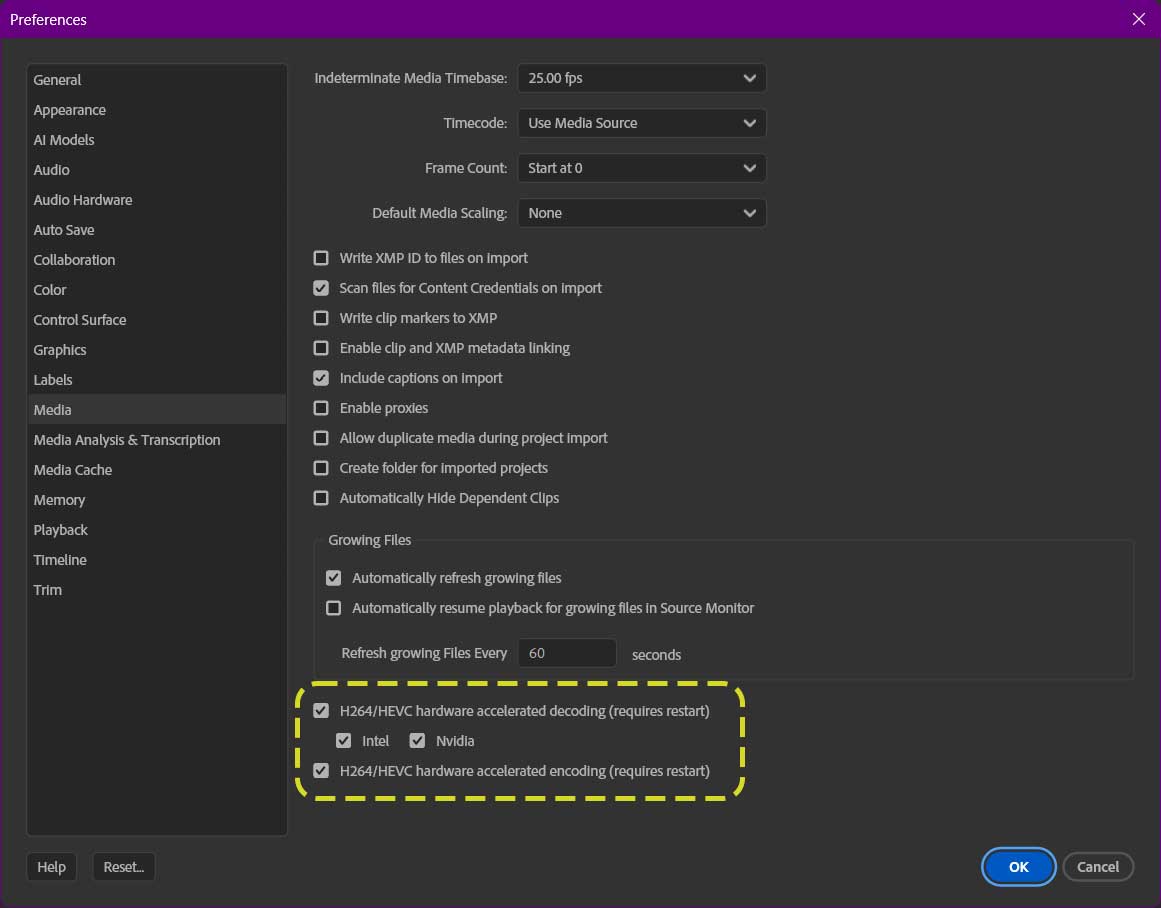The image size is (1161, 908).
Task: Open the Frame Count dropdown
Action: (x=641, y=168)
